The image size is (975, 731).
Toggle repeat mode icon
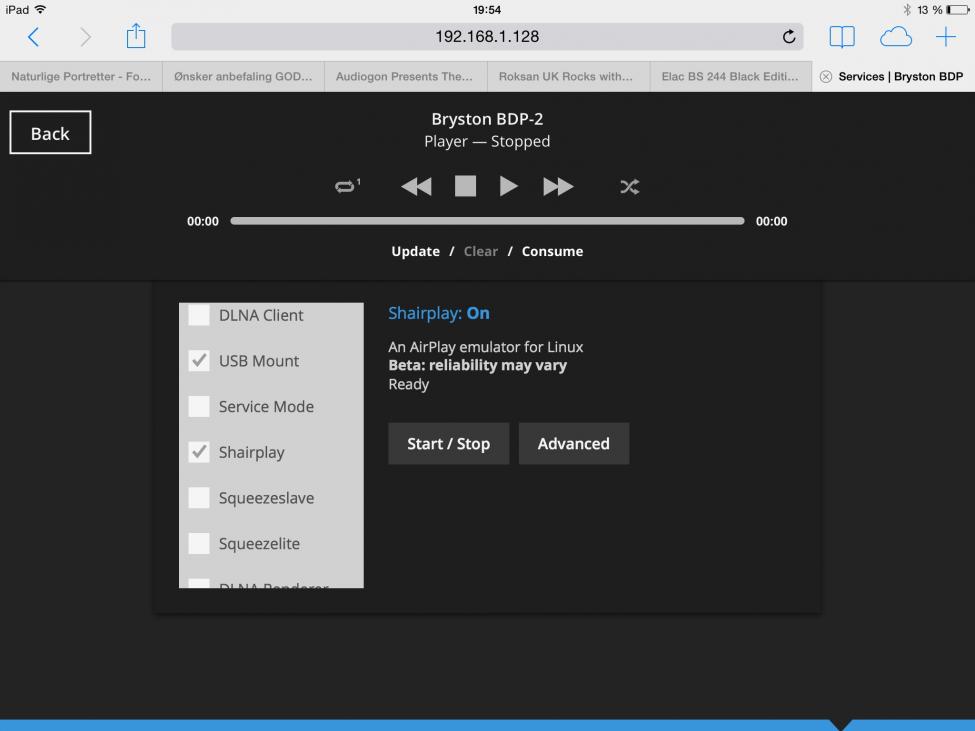coord(347,186)
